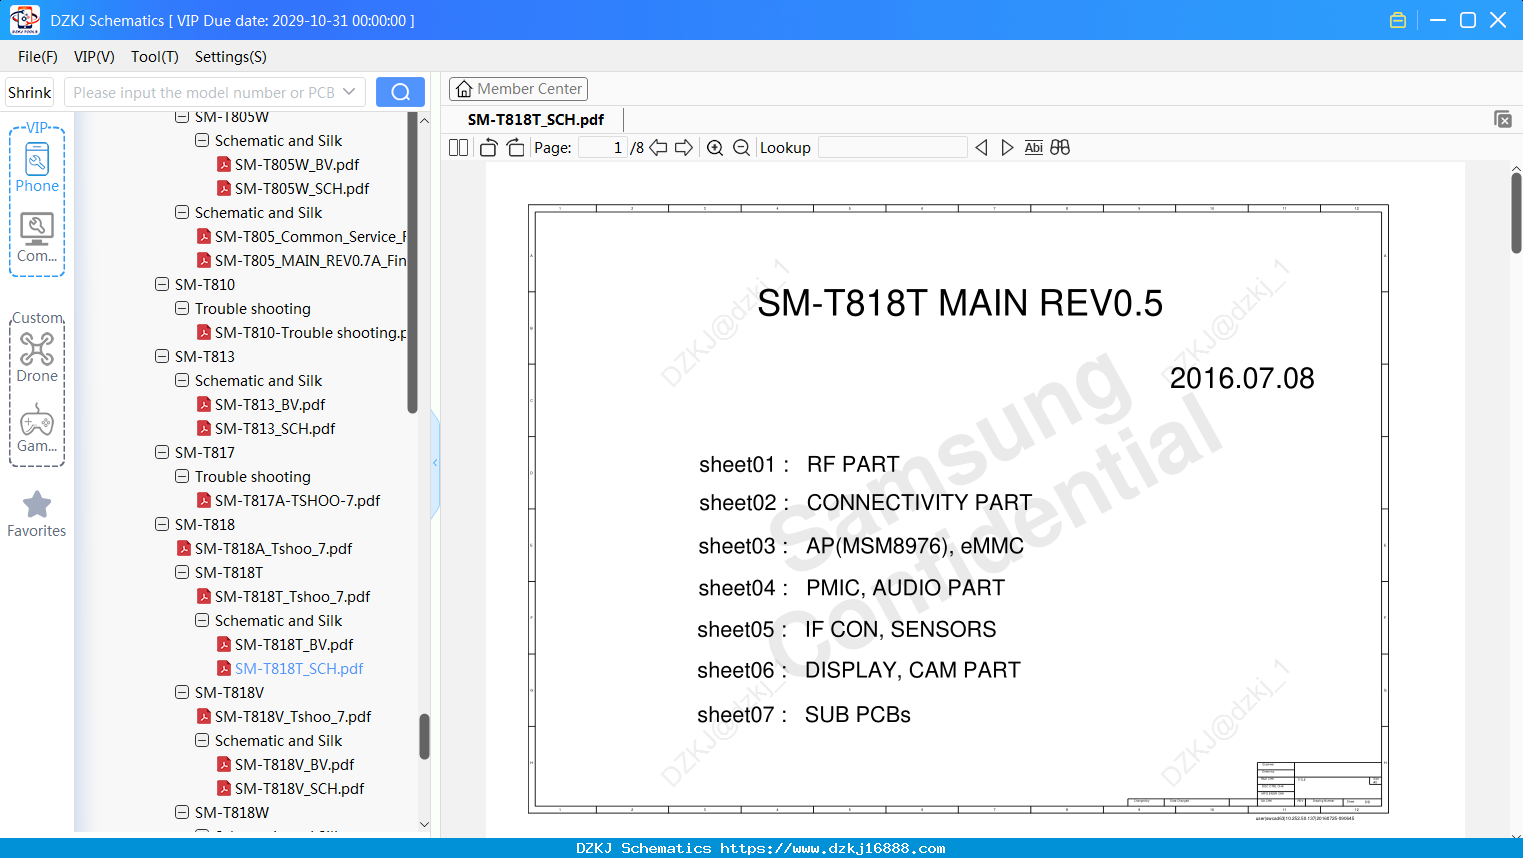Toggle the Abi text match option
Image resolution: width=1523 pixels, height=858 pixels.
click(1034, 147)
